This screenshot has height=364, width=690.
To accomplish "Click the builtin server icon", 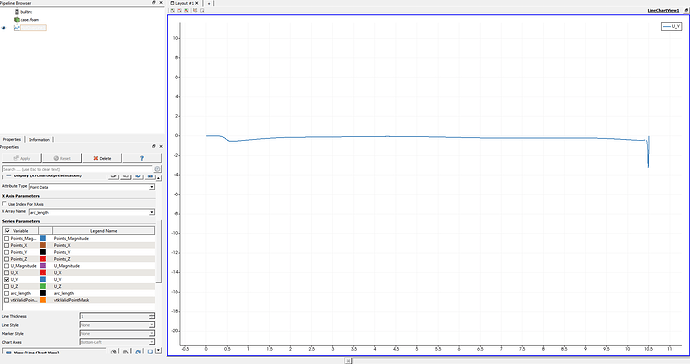I will [x=17, y=12].
